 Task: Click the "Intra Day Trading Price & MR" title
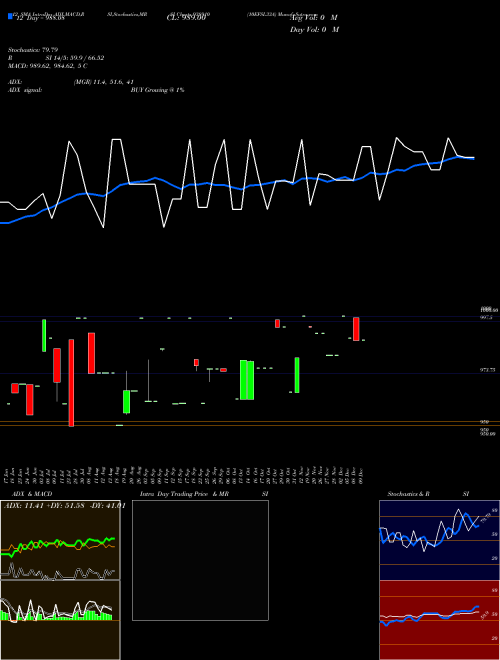tap(184, 494)
